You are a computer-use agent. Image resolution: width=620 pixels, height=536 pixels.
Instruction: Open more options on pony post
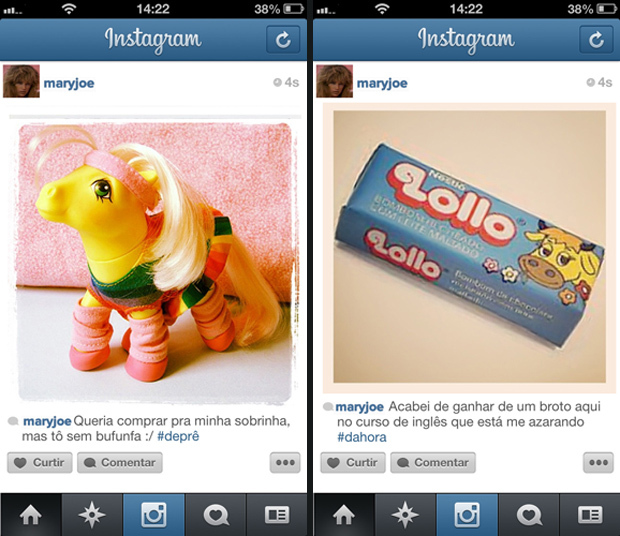pos(285,462)
